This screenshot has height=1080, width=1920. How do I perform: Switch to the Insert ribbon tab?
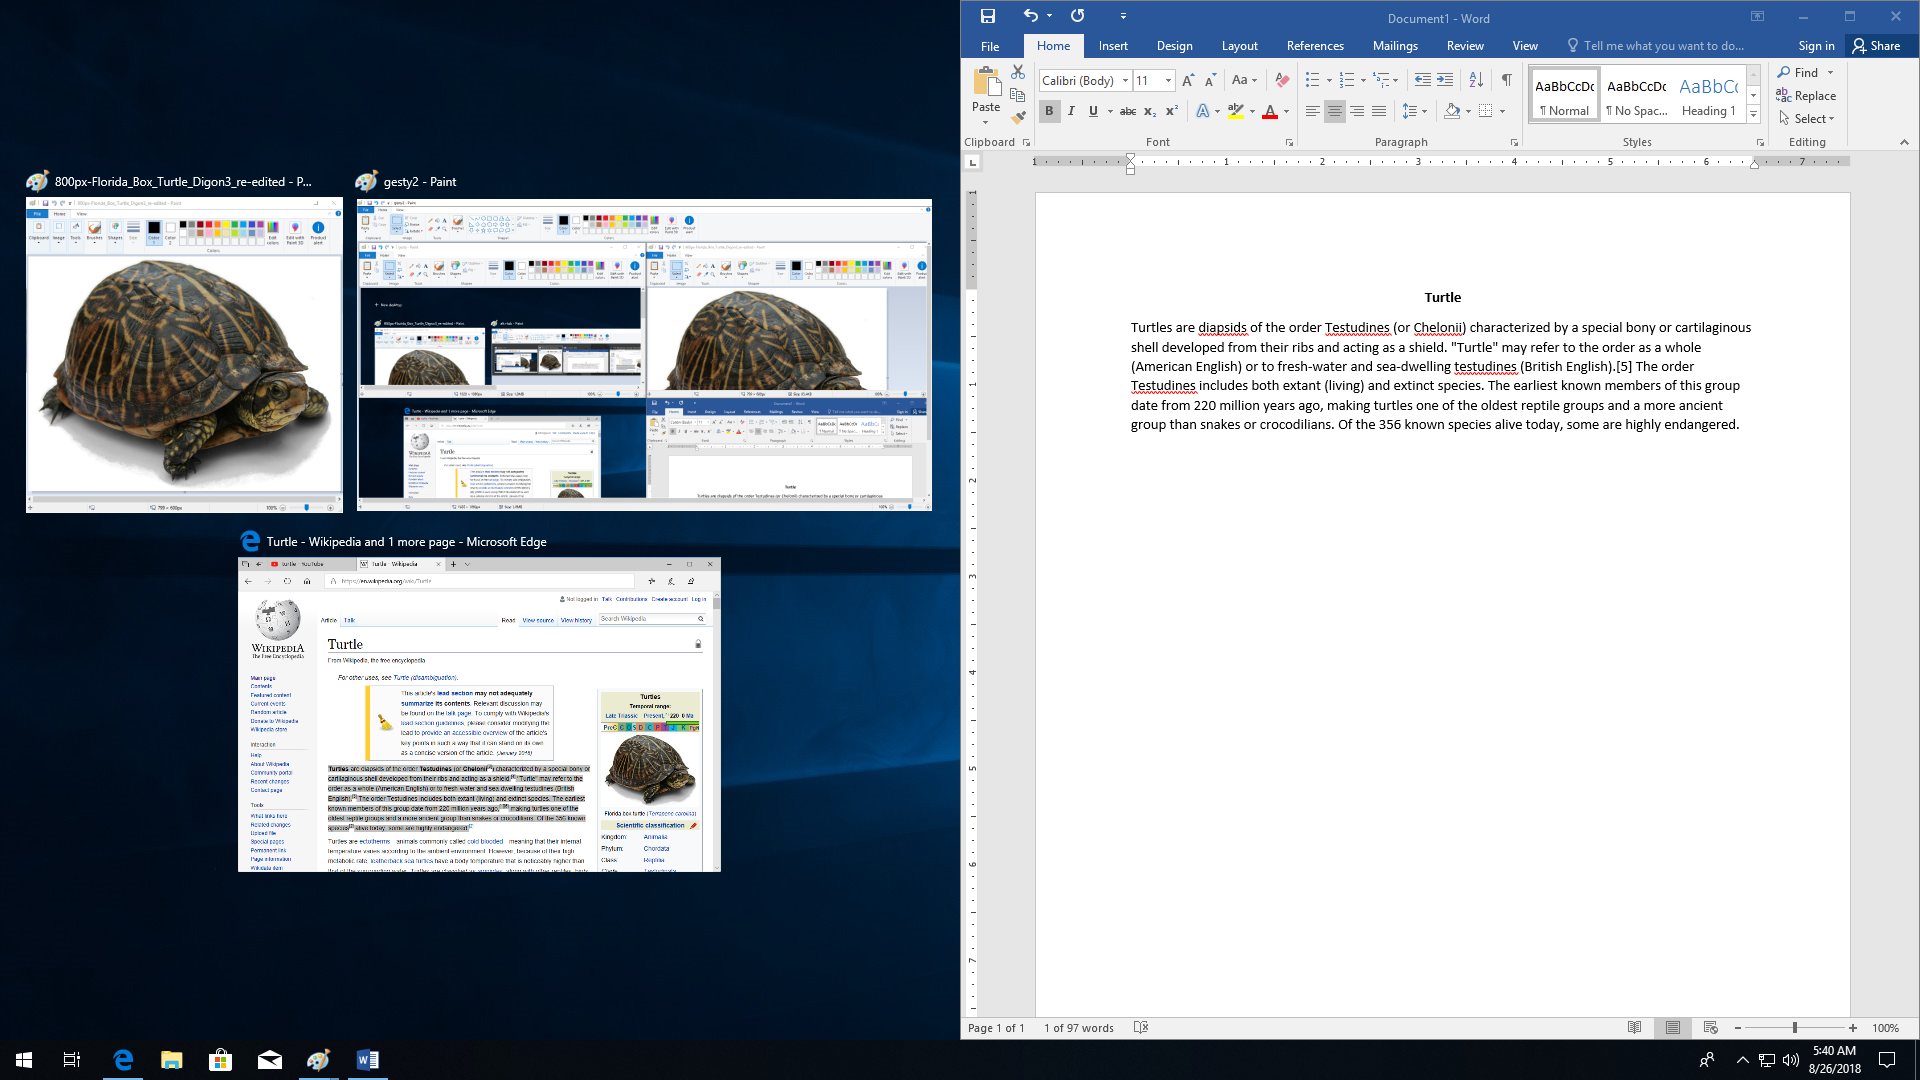click(1113, 45)
